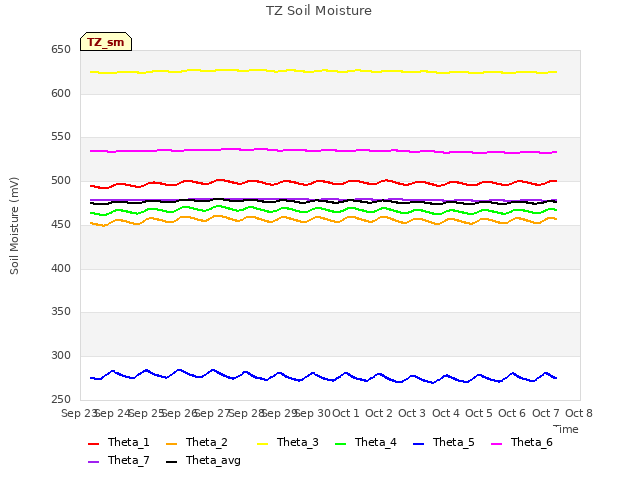Image resolution: width=640 pixels, height=480 pixels.
Task: Toggle Theta_7 legend entry
Action: point(119,460)
